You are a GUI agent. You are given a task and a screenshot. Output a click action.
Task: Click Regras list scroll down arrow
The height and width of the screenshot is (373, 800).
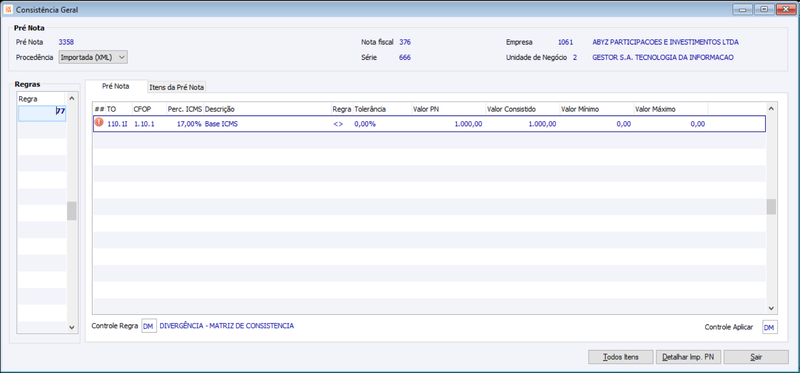[x=71, y=327]
